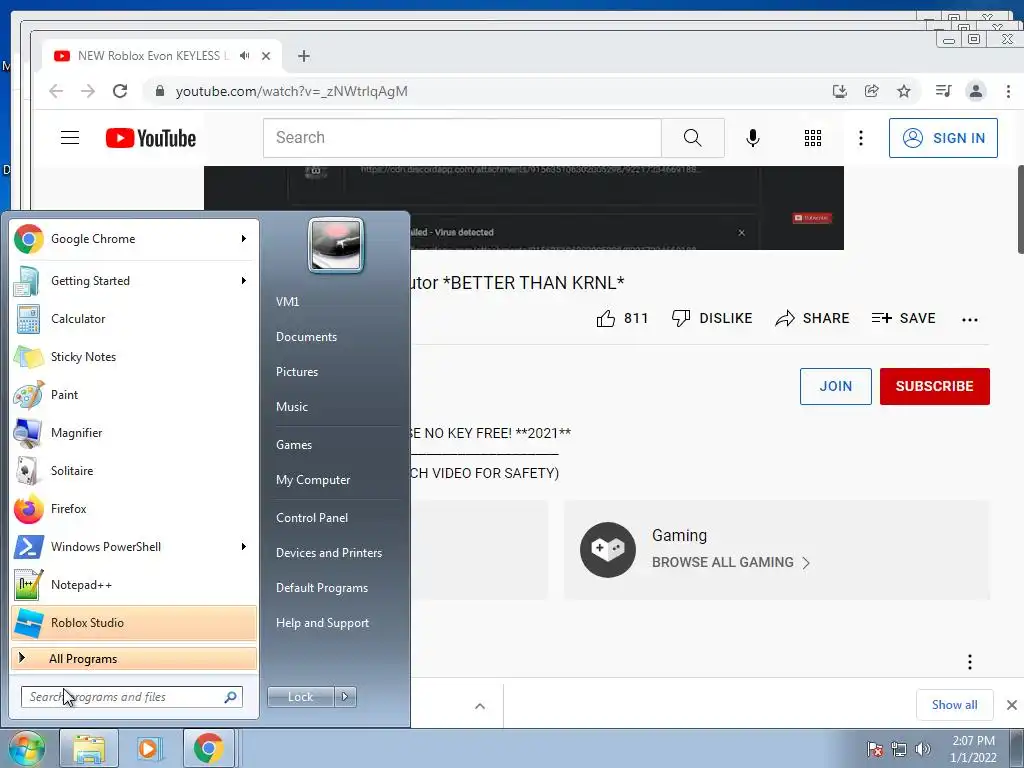Click SHARE under the video
Screen dimensions: 1024x768
click(x=812, y=318)
